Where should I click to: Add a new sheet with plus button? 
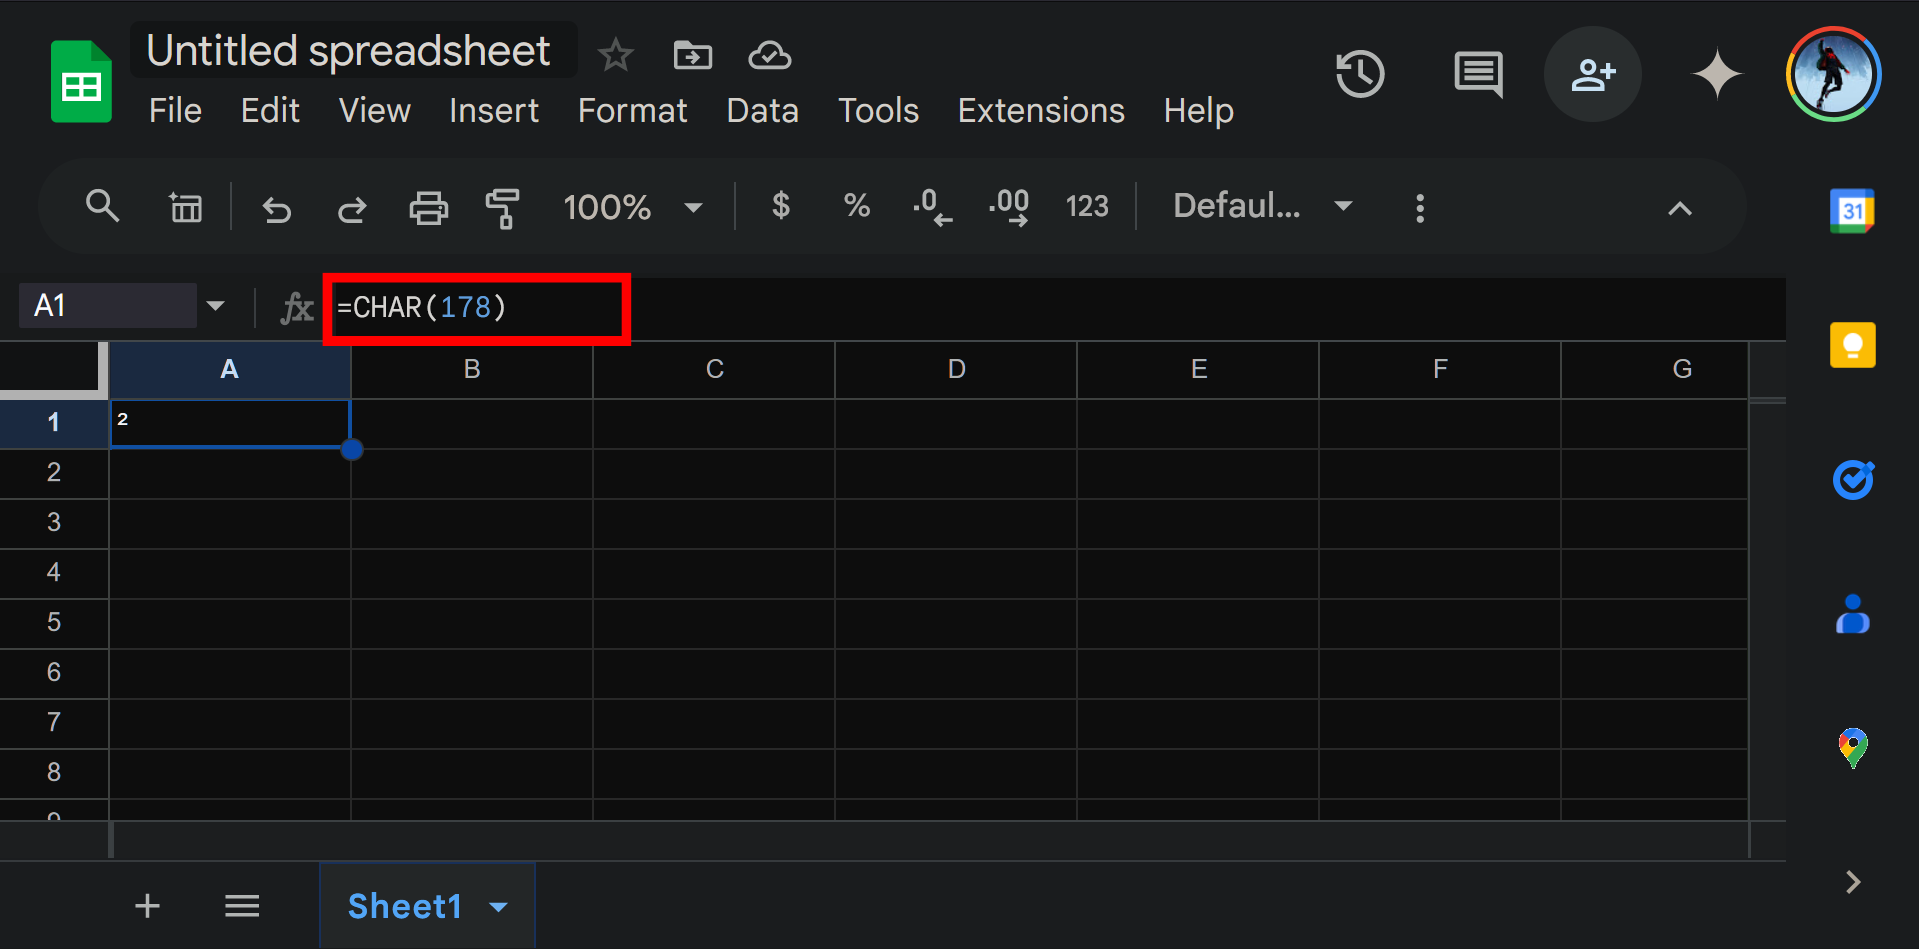(147, 906)
